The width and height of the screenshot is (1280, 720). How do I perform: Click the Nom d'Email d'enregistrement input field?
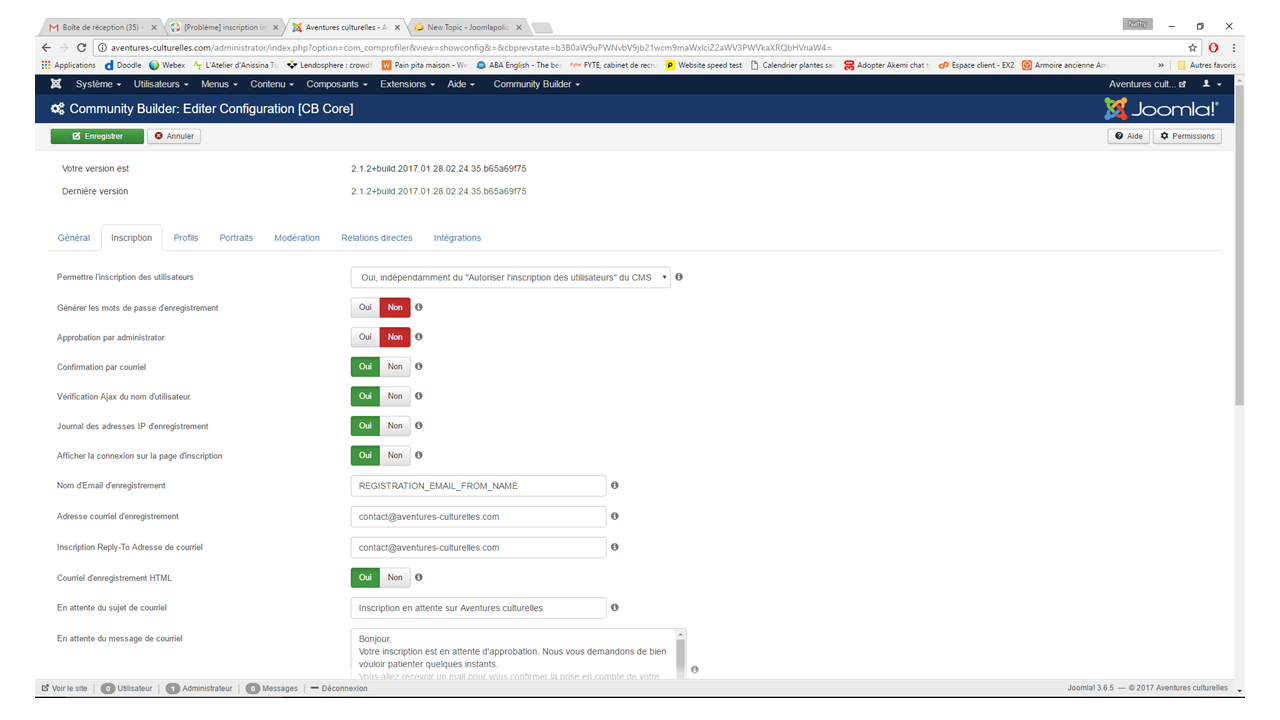coord(479,485)
